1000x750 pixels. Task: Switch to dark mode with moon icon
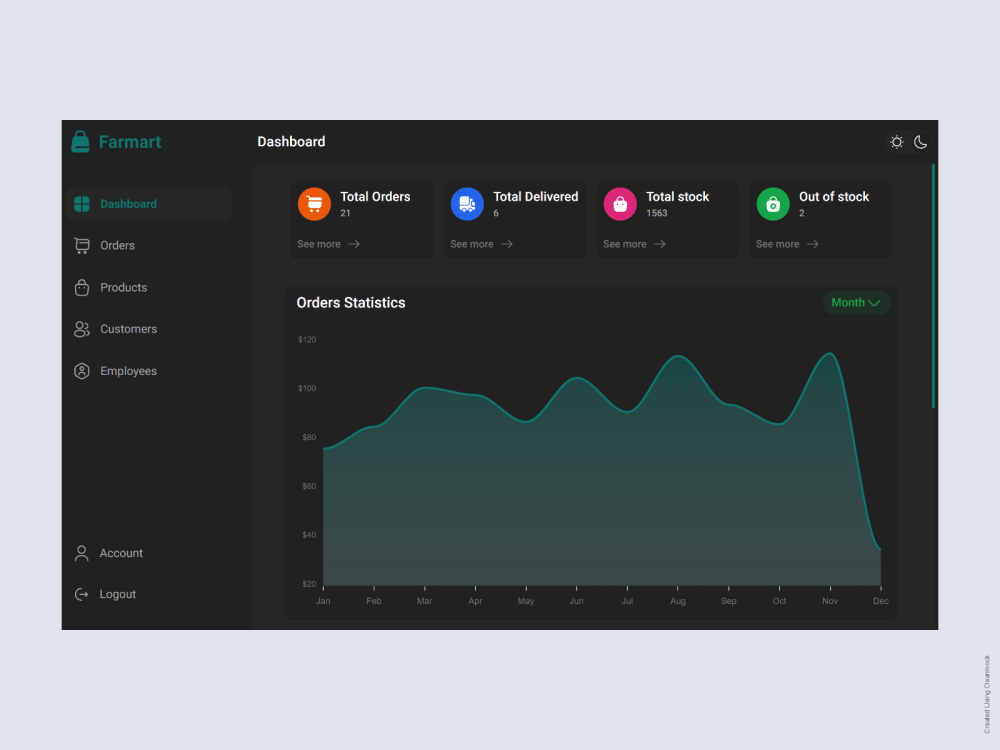pos(920,142)
